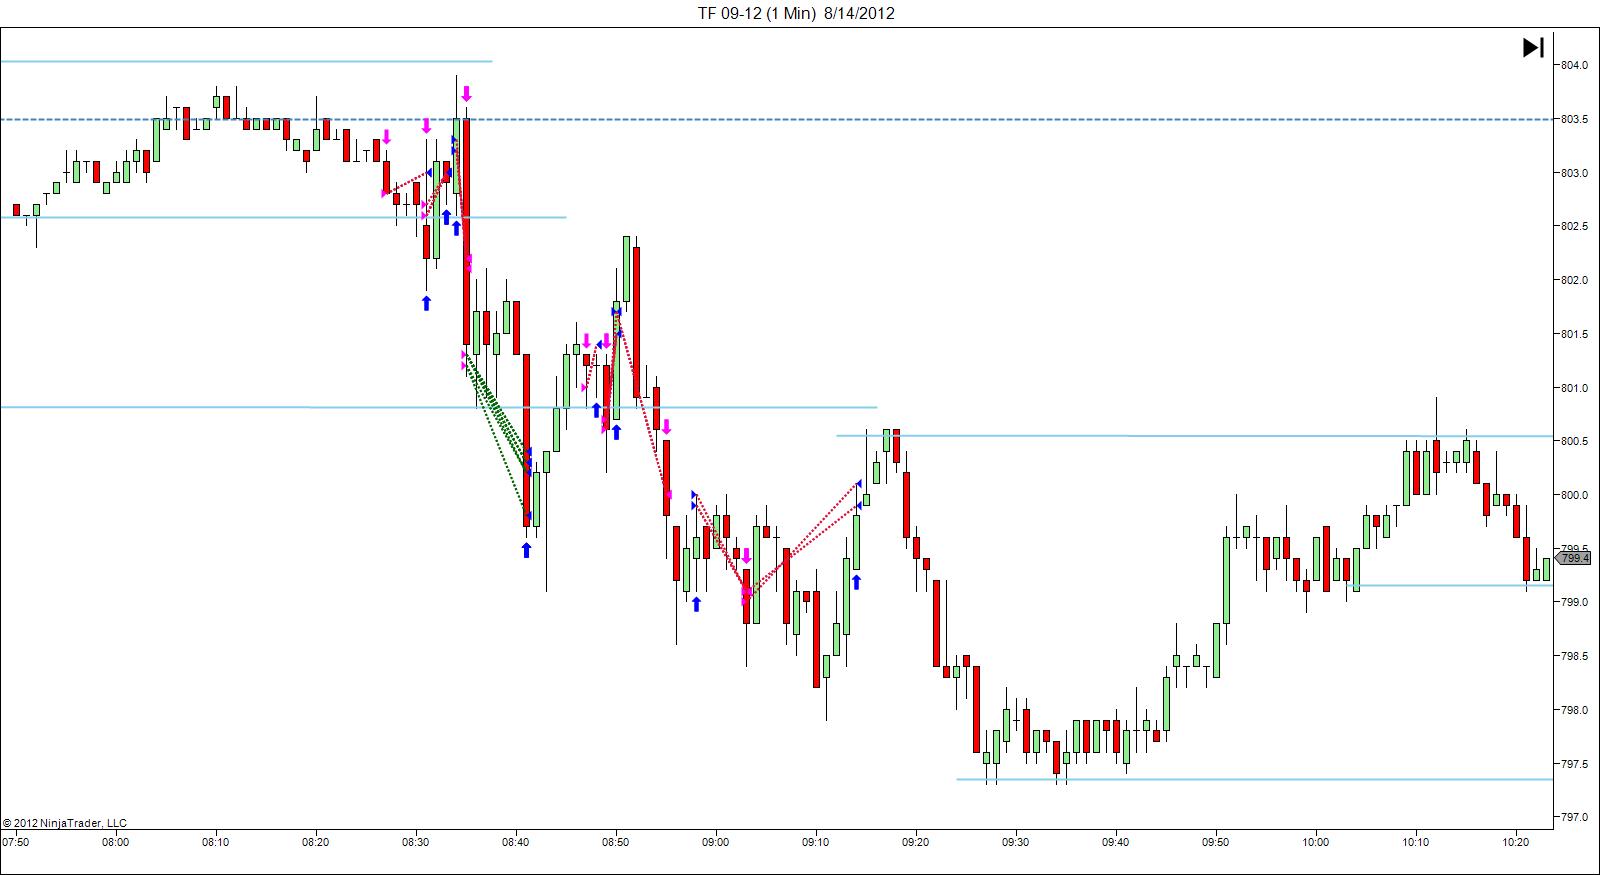
Task: Select price axis label 803.5
Action: click(1574, 120)
